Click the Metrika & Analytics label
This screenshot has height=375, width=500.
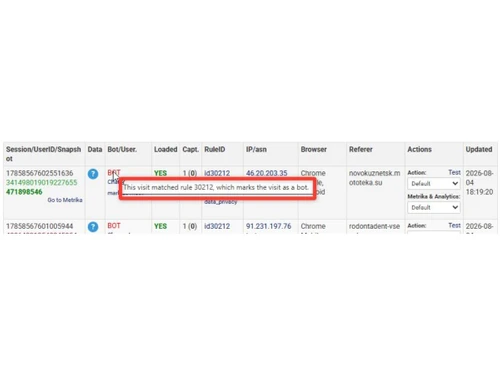[434, 197]
